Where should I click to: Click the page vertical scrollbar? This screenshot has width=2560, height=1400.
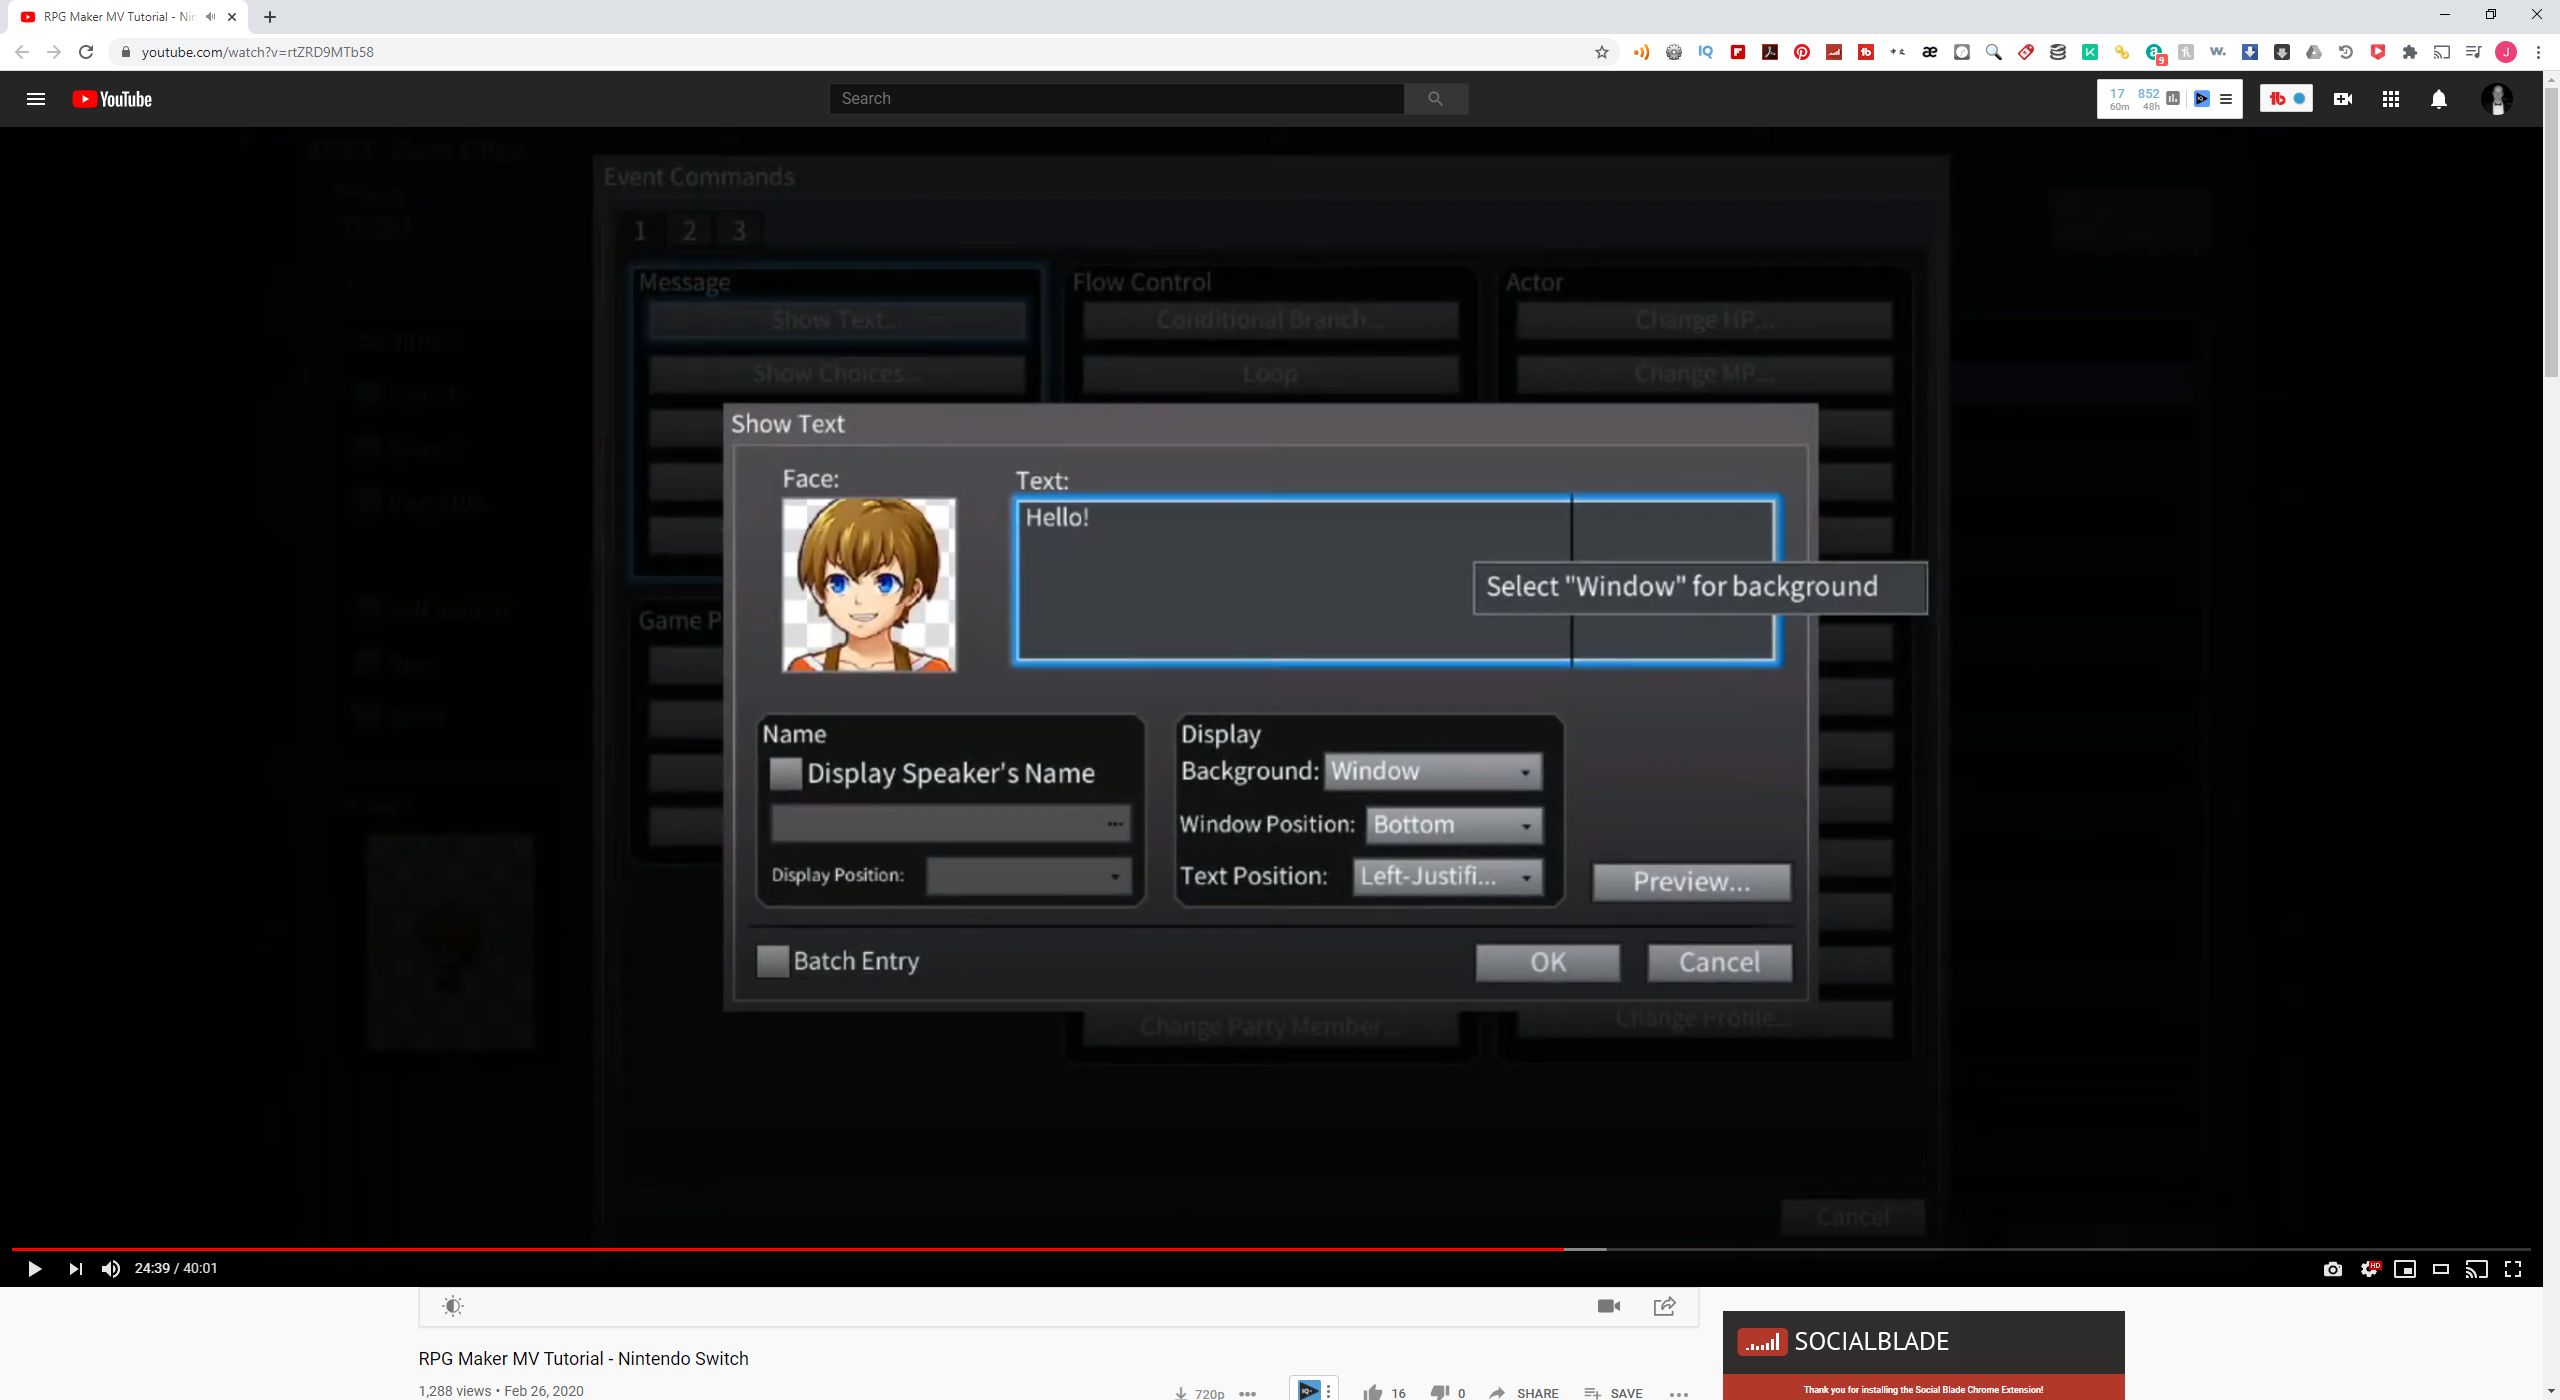tap(2551, 230)
